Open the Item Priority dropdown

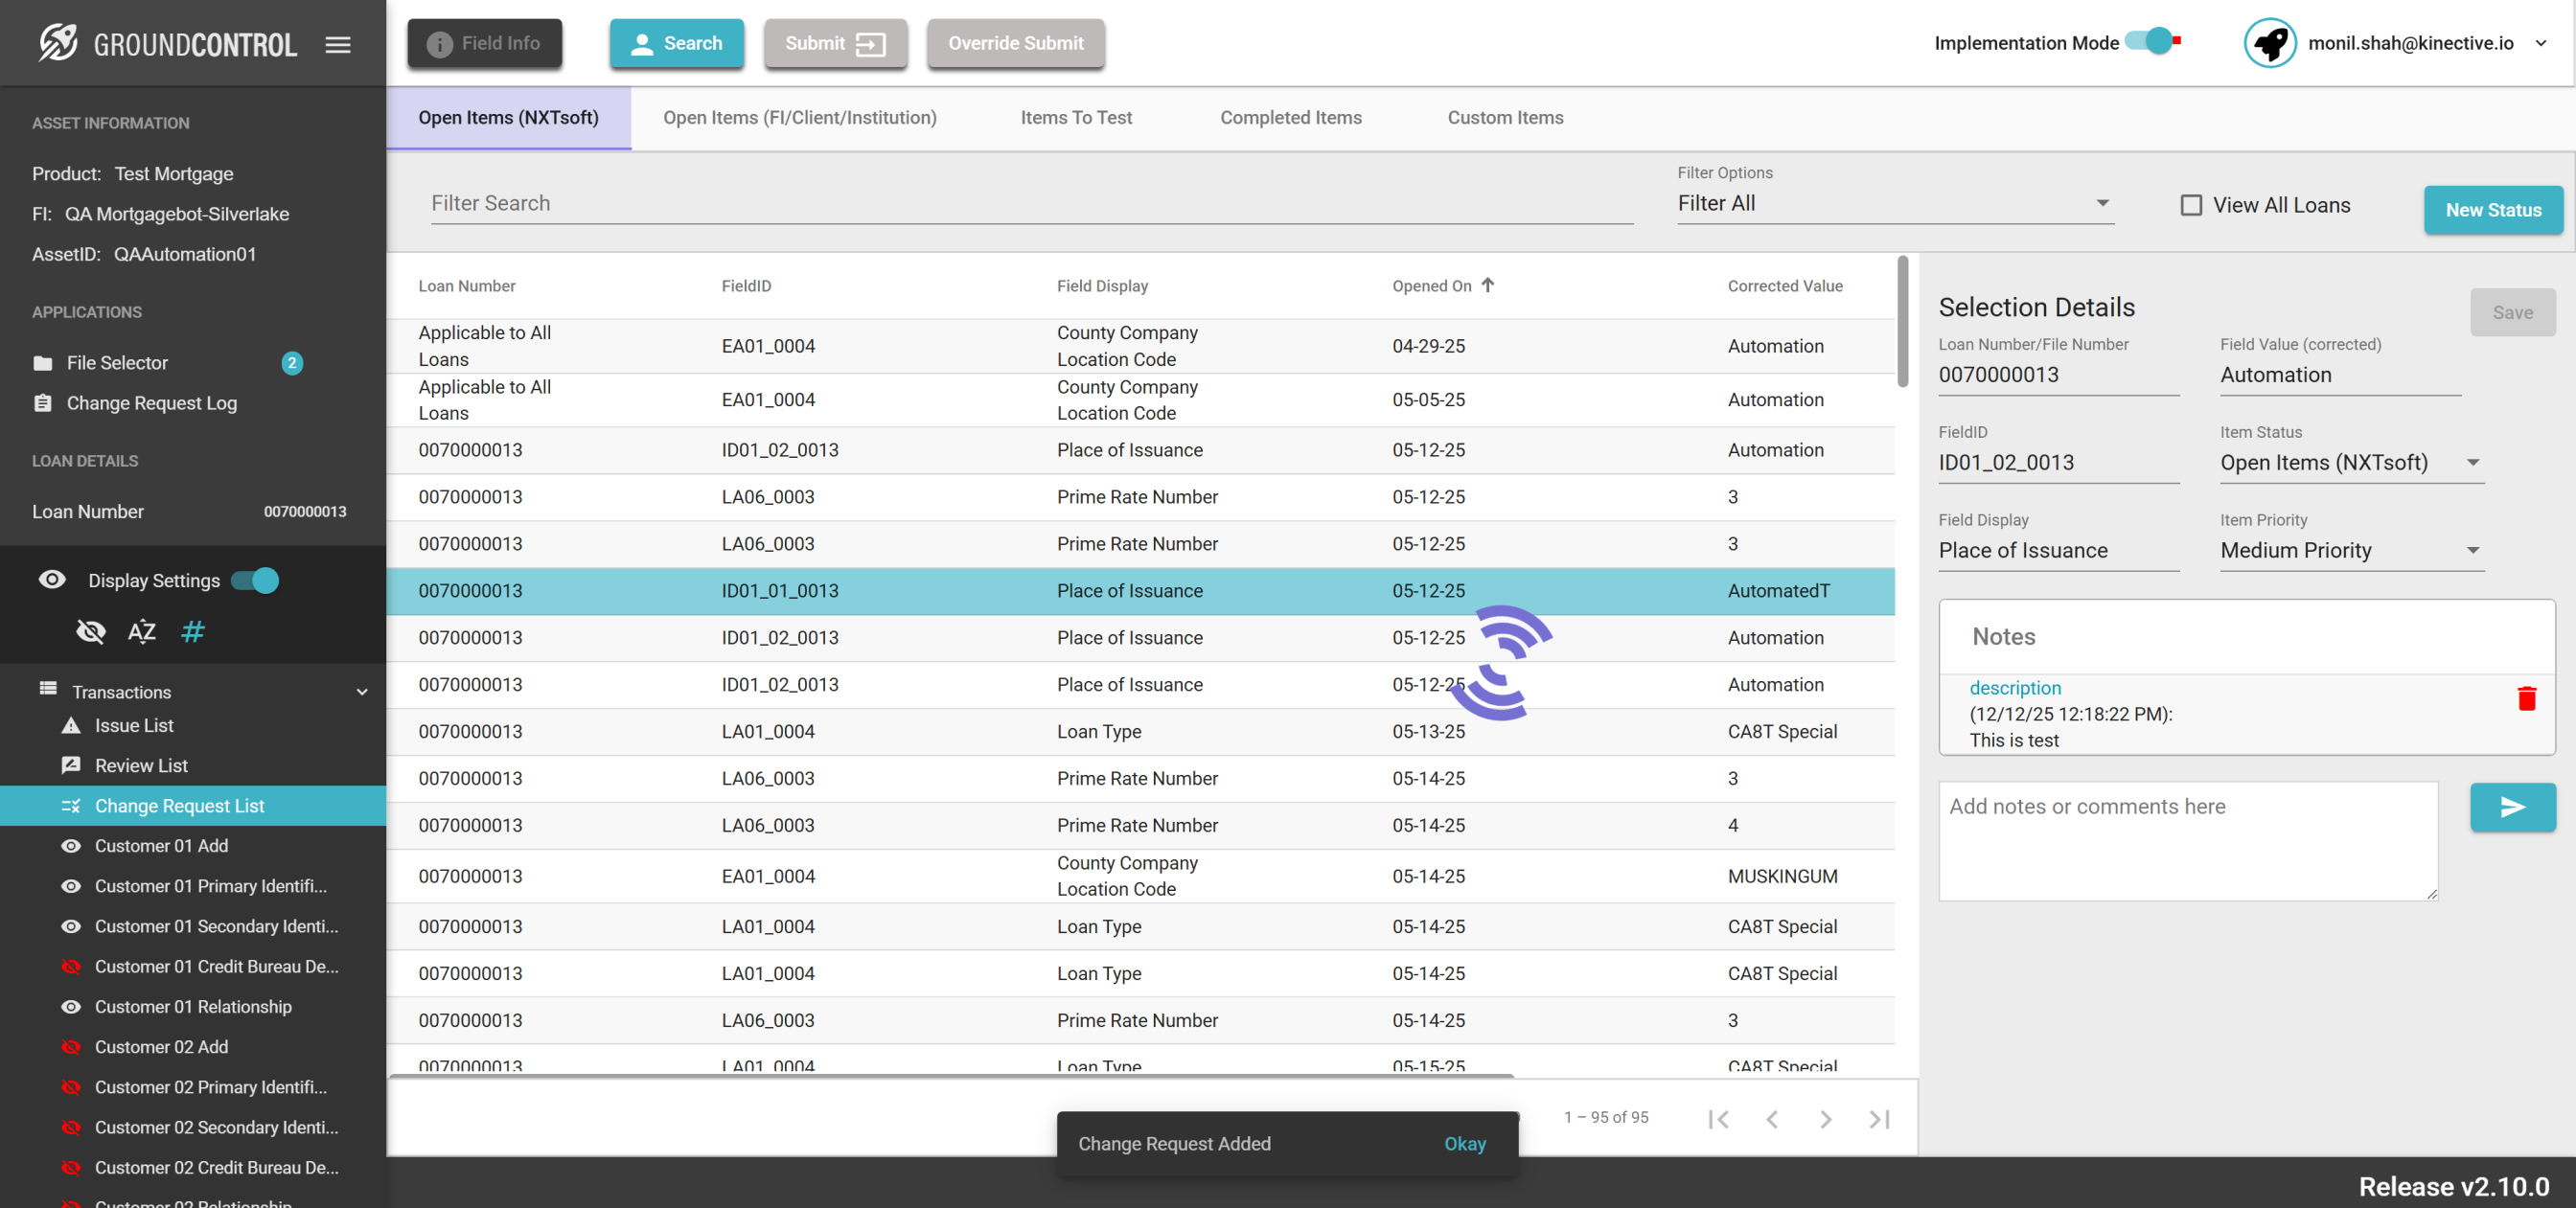pyautogui.click(x=2350, y=550)
